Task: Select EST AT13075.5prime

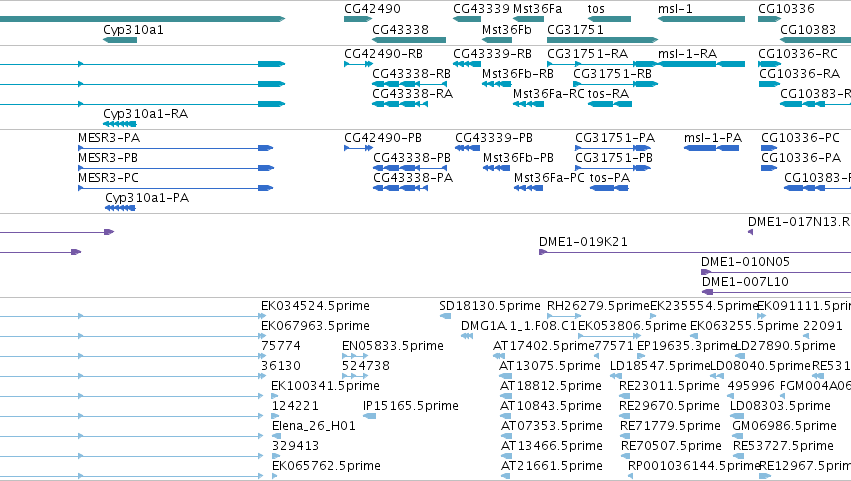Action: [505, 376]
